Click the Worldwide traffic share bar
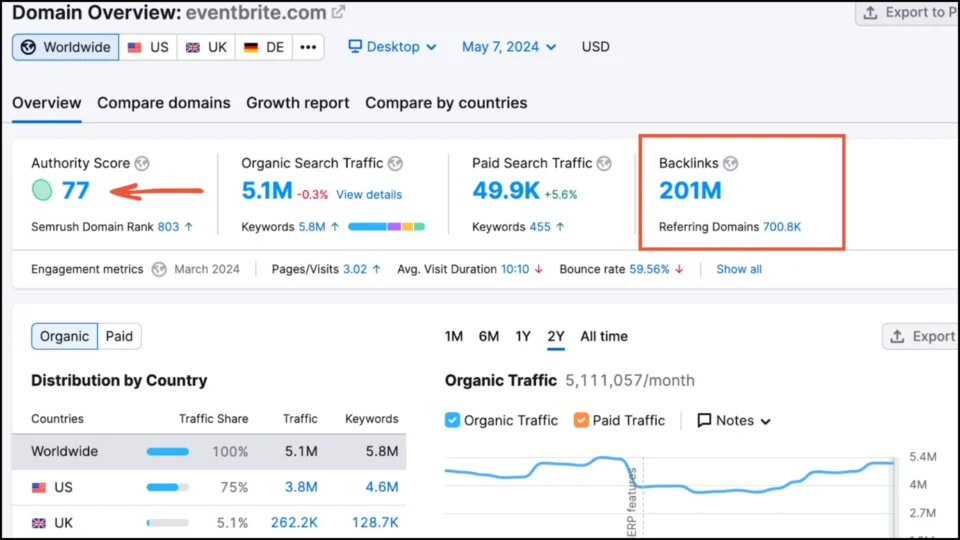This screenshot has height=540, width=960. click(168, 452)
